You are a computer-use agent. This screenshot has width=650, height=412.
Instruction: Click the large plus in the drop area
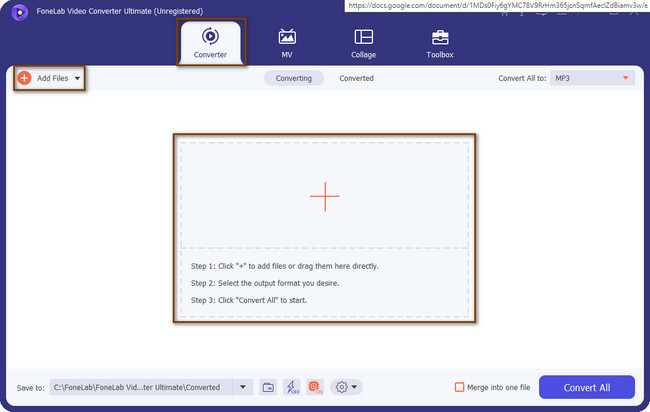click(324, 196)
